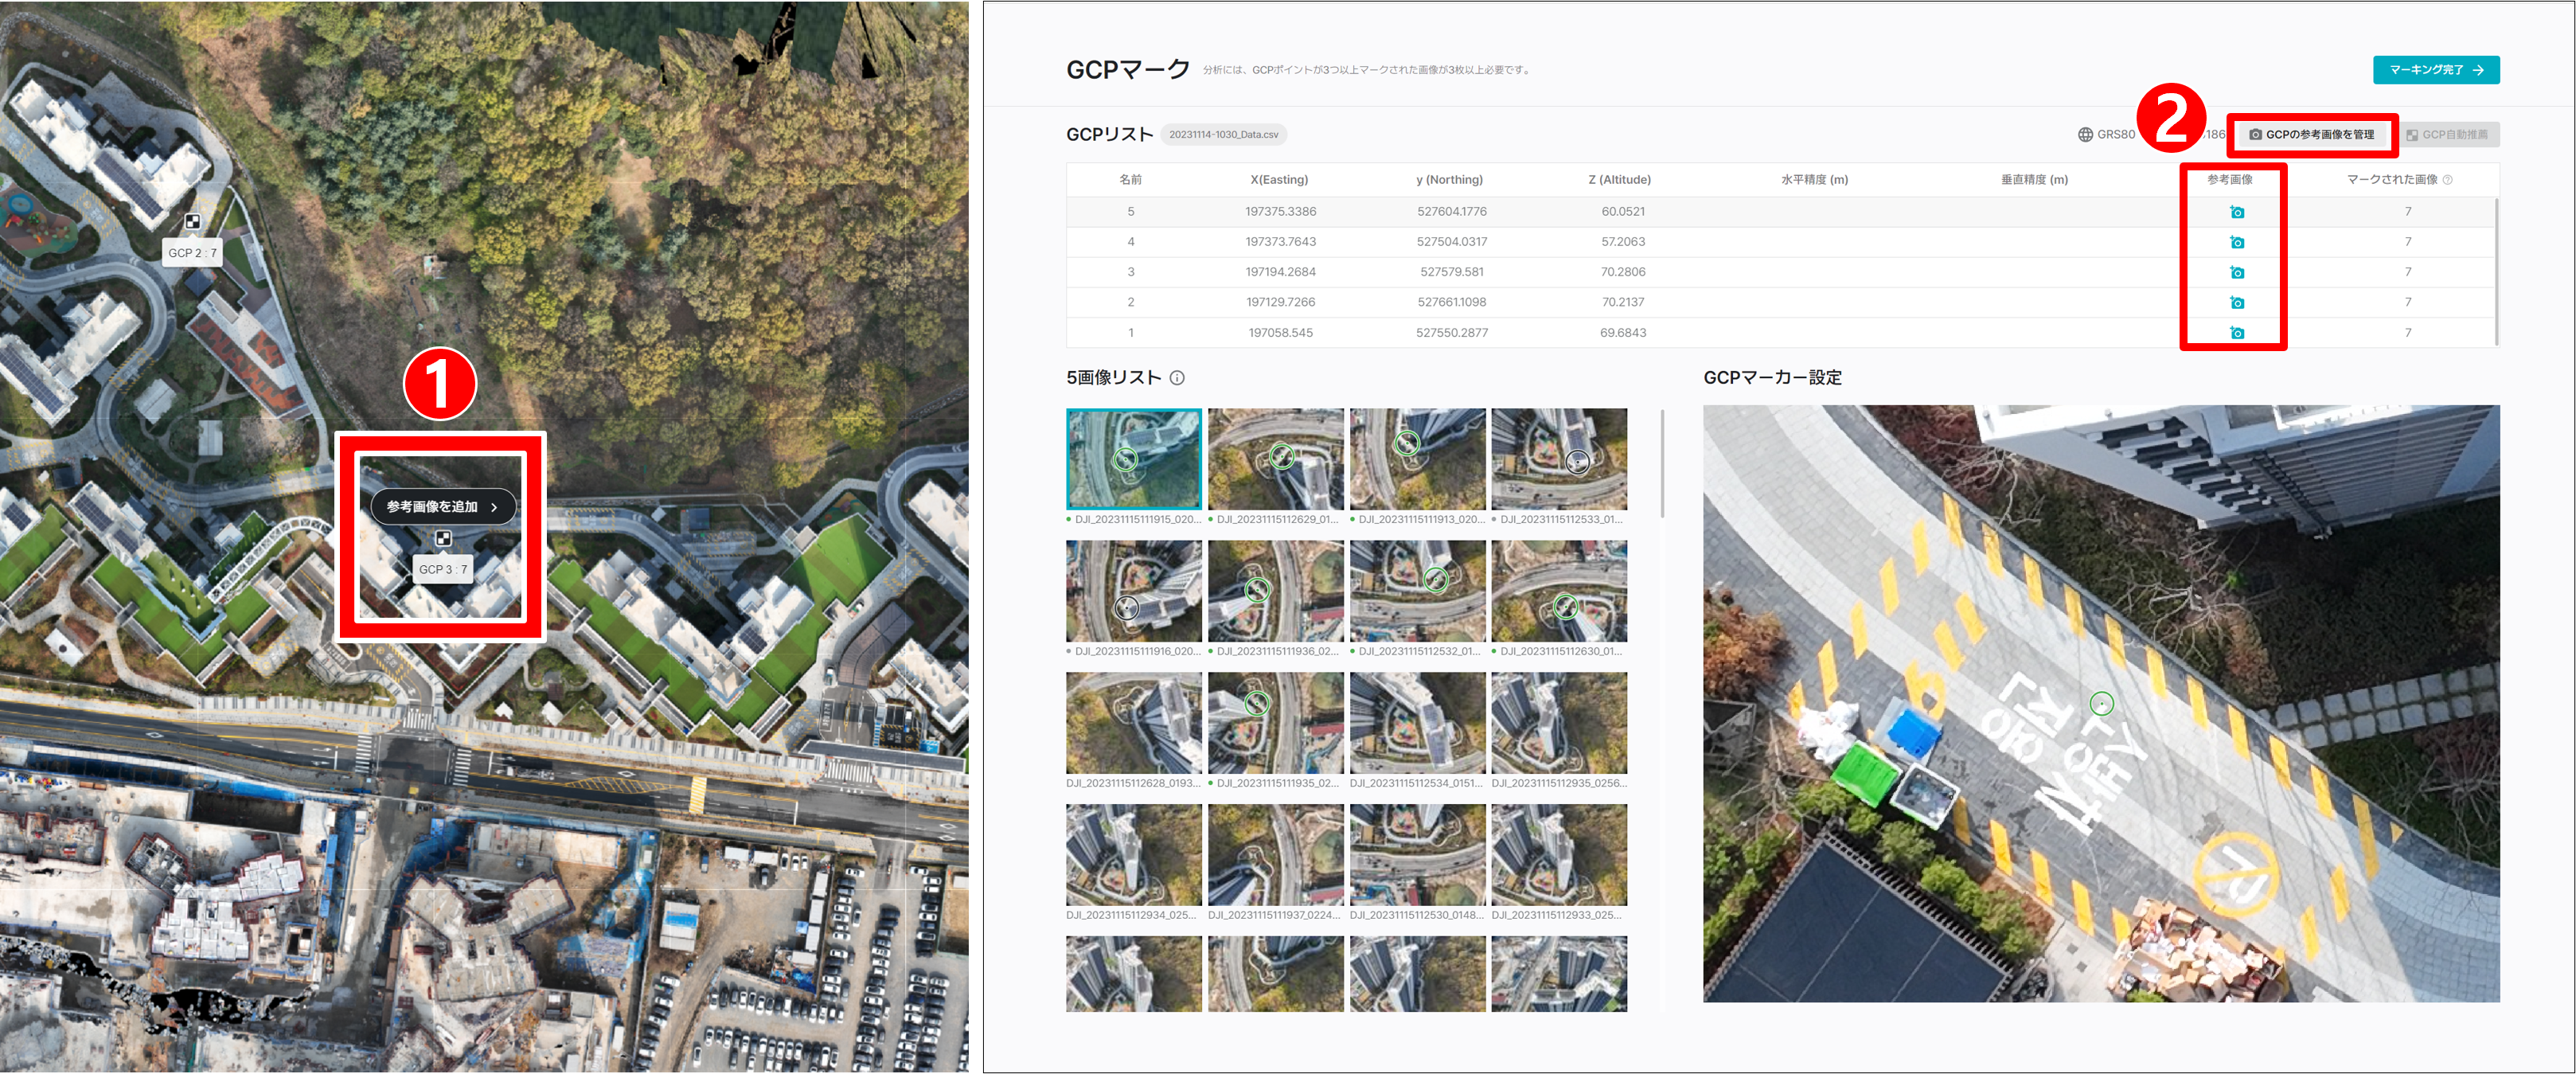
Task: Click the reference image camera icon for GCP 3
Action: (x=2237, y=272)
